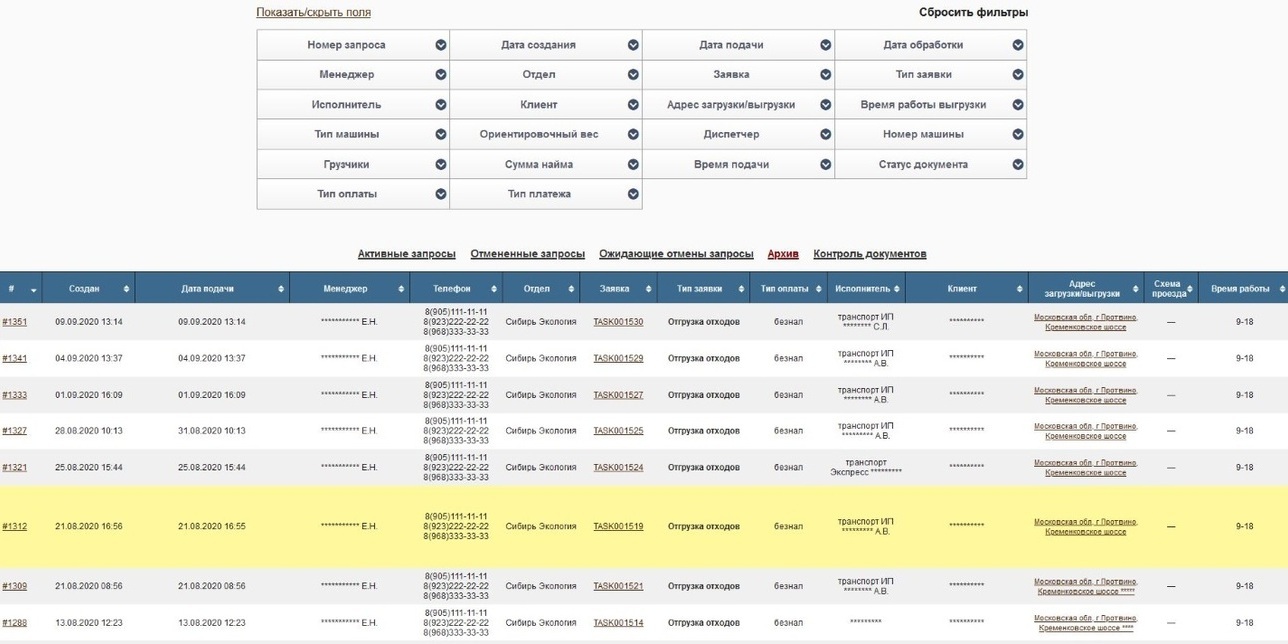This screenshot has height=644, width=1288.
Task: Sort by Менеджер column sort icon
Action: coord(401,289)
